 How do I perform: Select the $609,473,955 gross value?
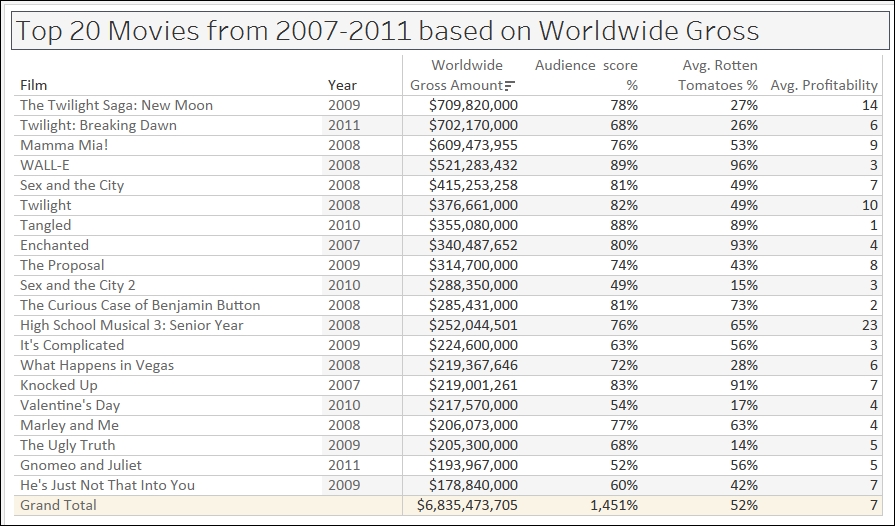click(473, 145)
